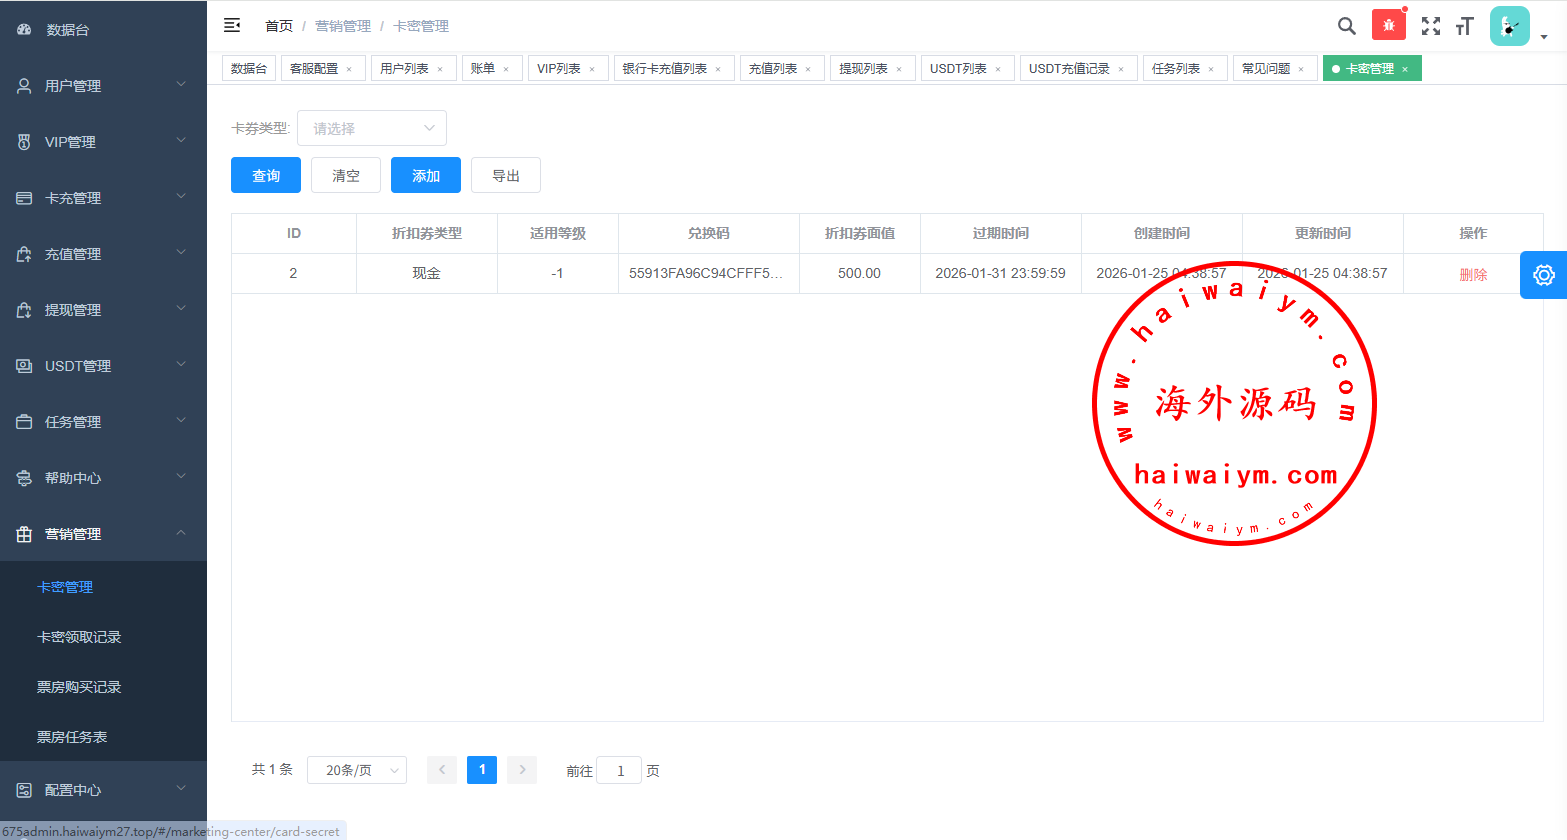1567x840 pixels.
Task: Close the USDT列表 tab
Action: point(998,69)
